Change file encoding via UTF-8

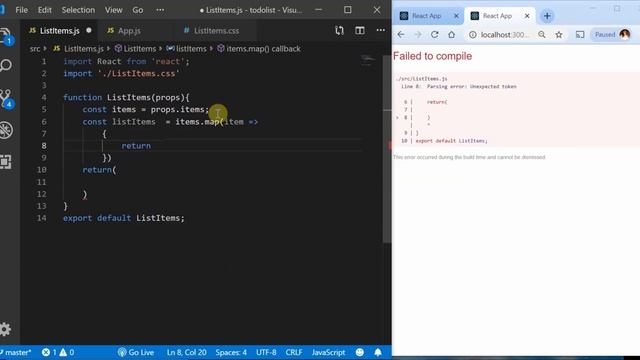pos(266,352)
